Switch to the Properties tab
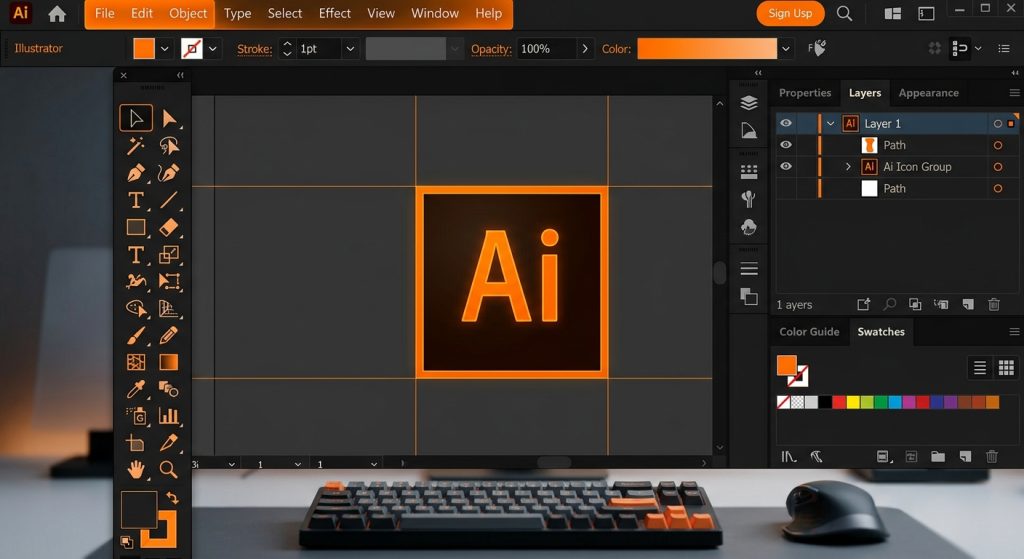Image resolution: width=1024 pixels, height=559 pixels. tap(805, 93)
